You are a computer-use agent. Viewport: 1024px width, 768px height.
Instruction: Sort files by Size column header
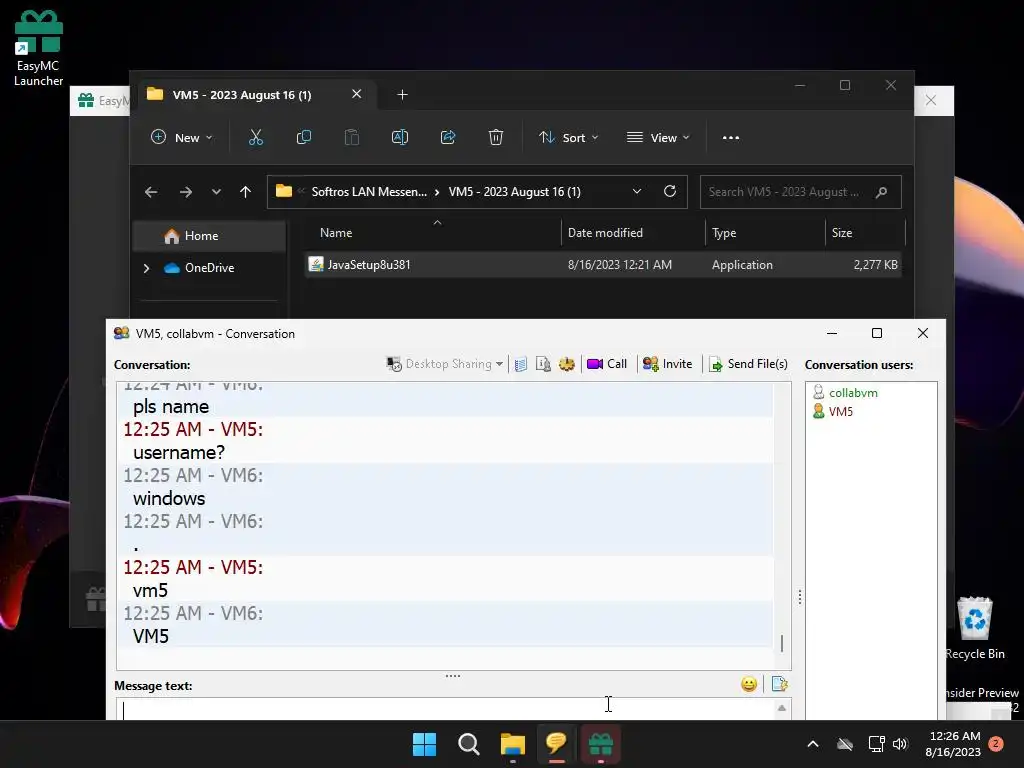click(x=865, y=233)
